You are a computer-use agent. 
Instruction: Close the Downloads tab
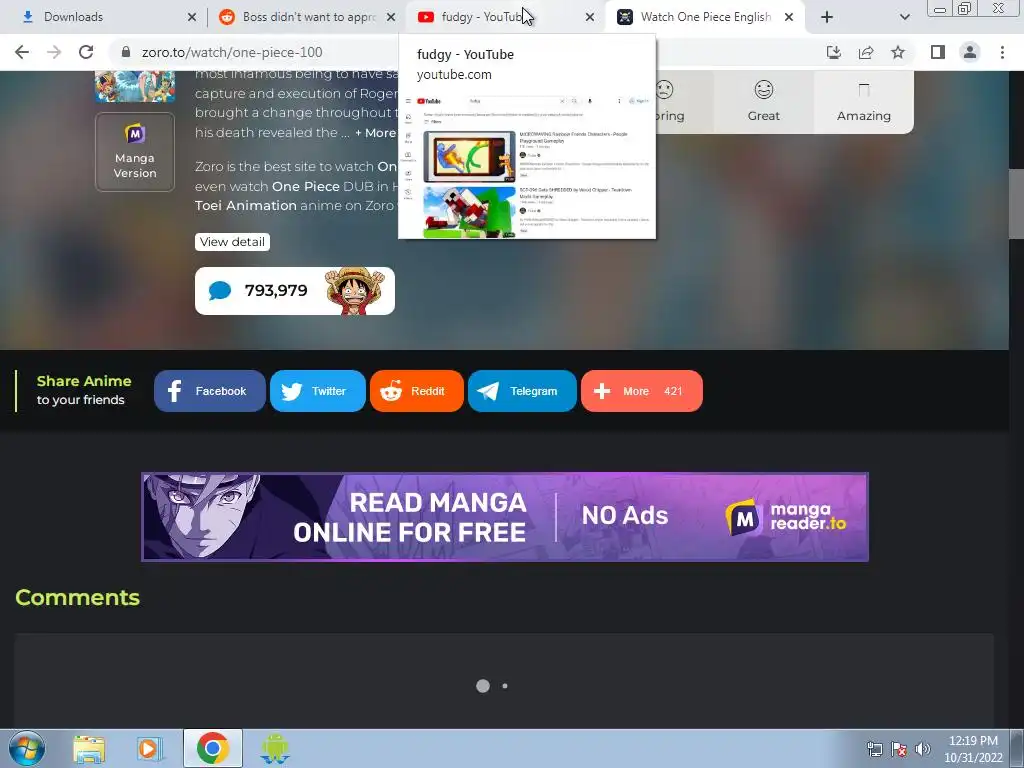[x=192, y=17]
